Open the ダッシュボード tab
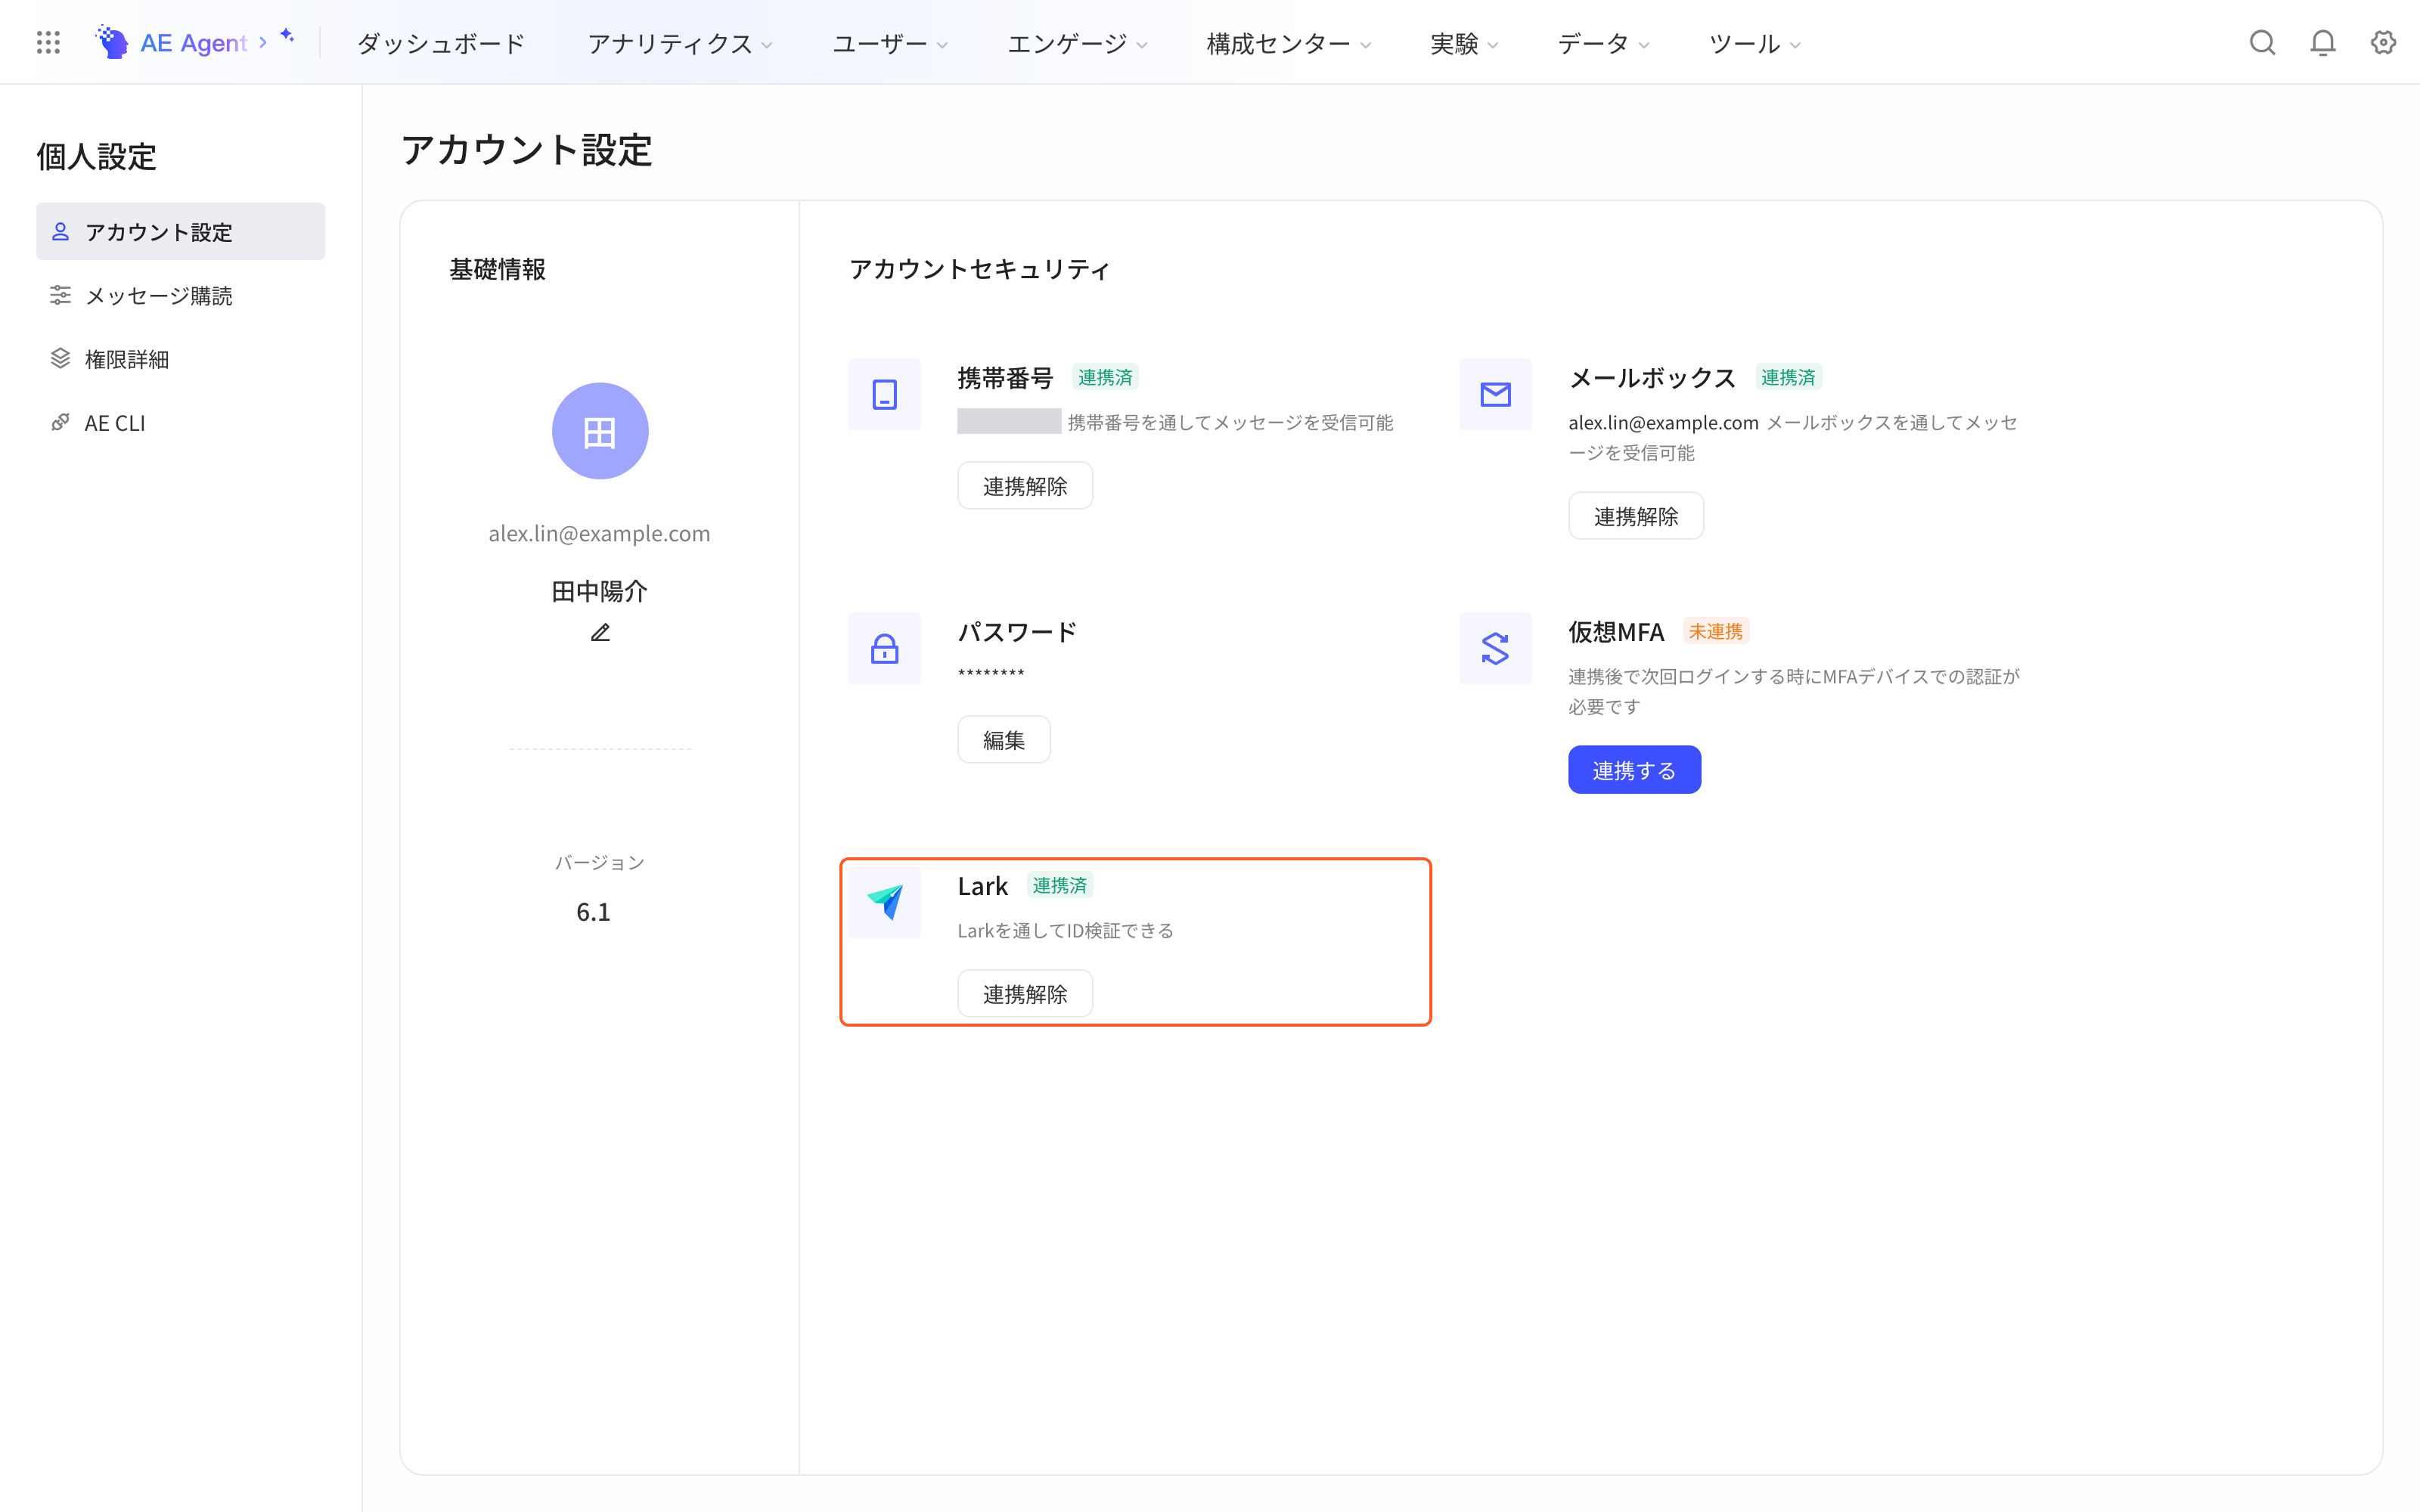Viewport: 2420px width, 1512px height. tap(441, 43)
